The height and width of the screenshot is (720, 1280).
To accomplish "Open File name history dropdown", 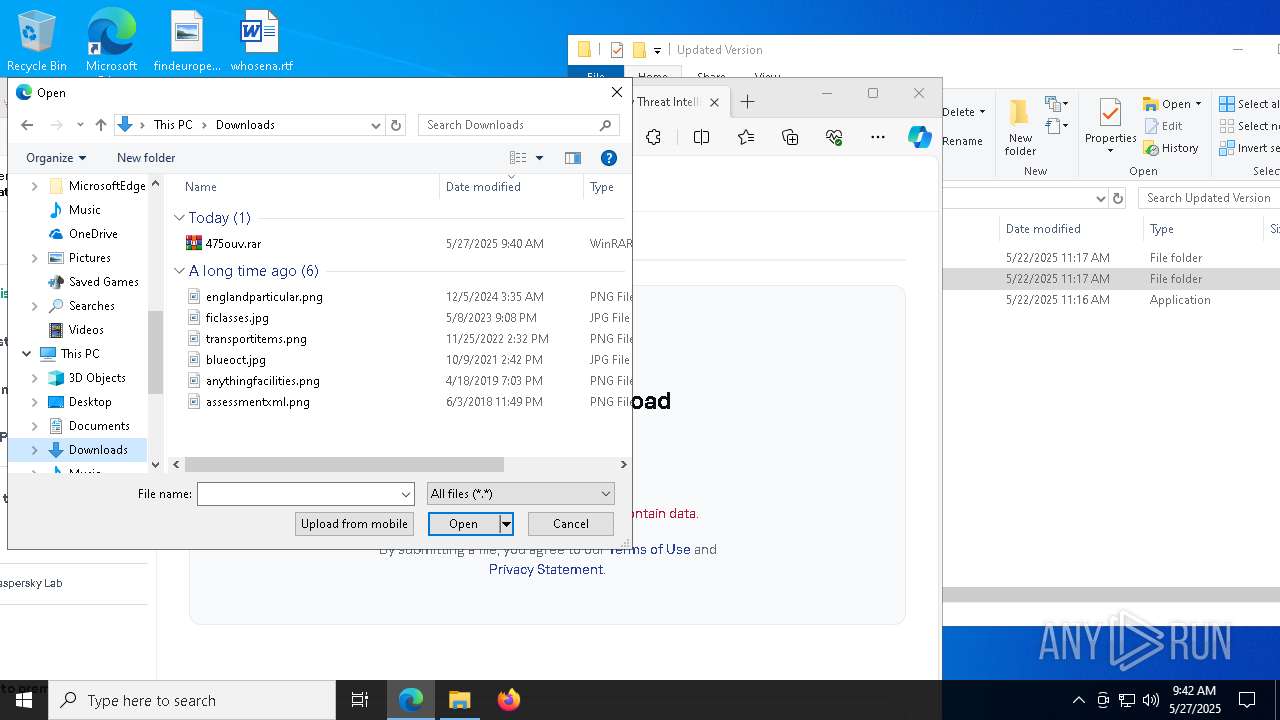I will [x=405, y=494].
